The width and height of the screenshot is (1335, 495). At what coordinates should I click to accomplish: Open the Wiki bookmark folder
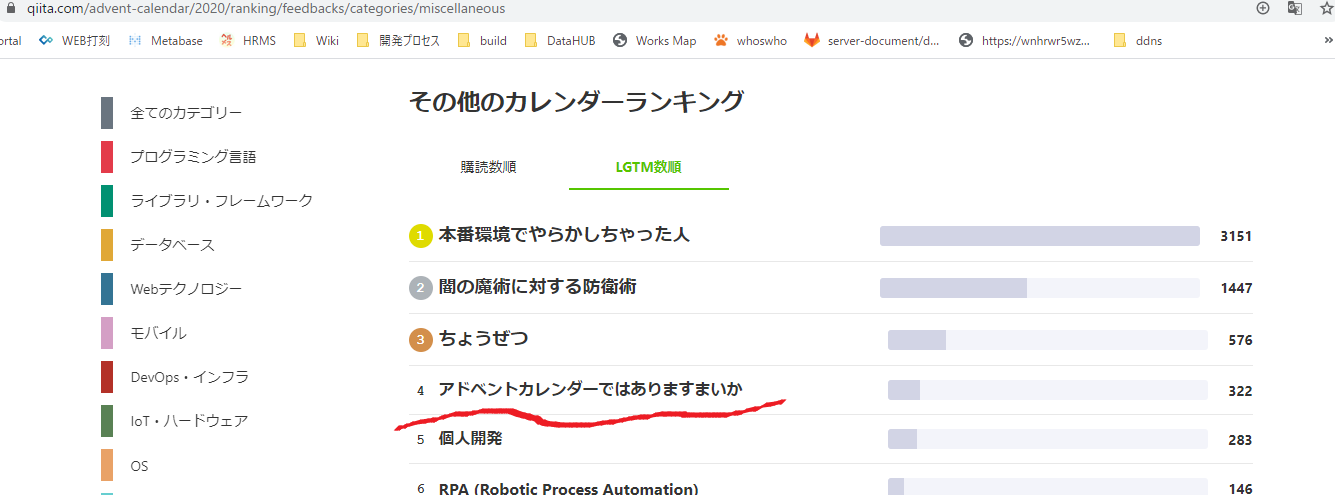coord(316,41)
